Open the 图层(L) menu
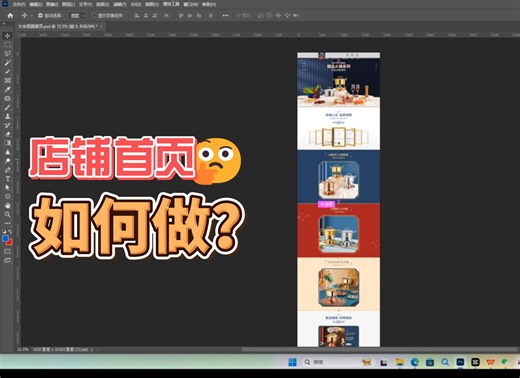 point(68,5)
